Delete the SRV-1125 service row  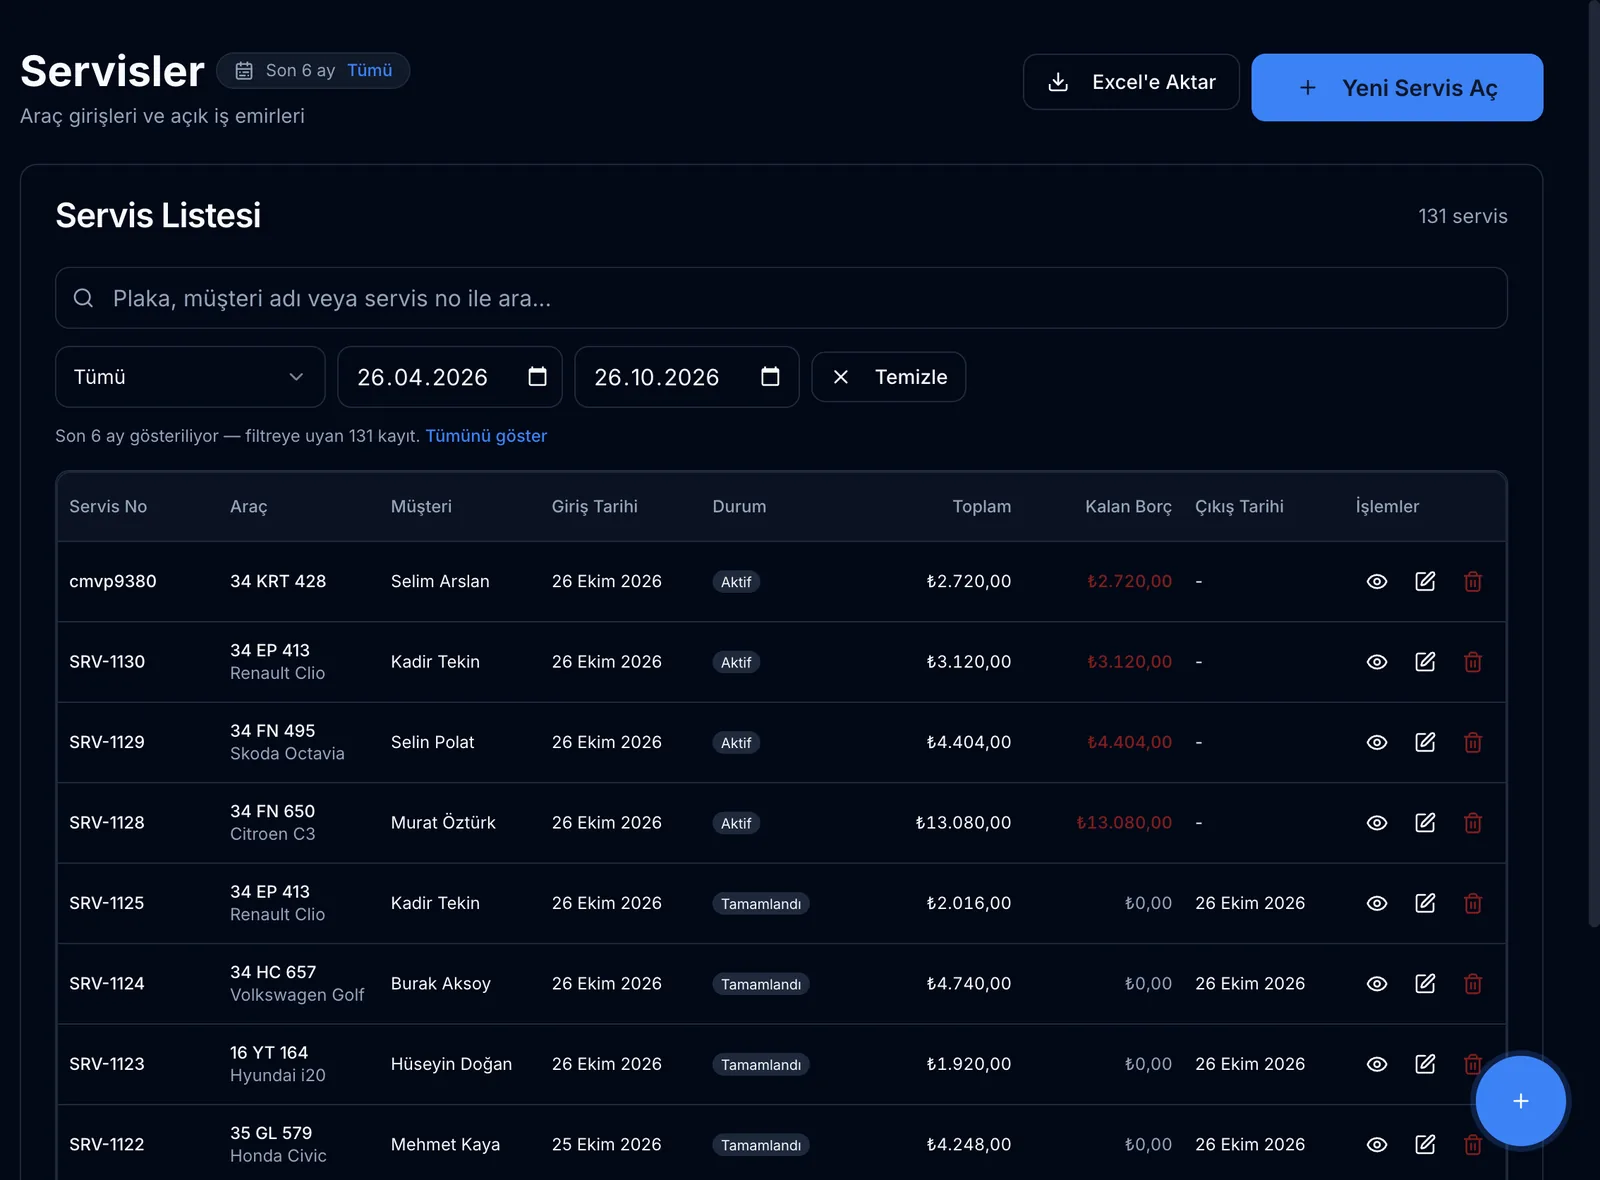[x=1473, y=903]
